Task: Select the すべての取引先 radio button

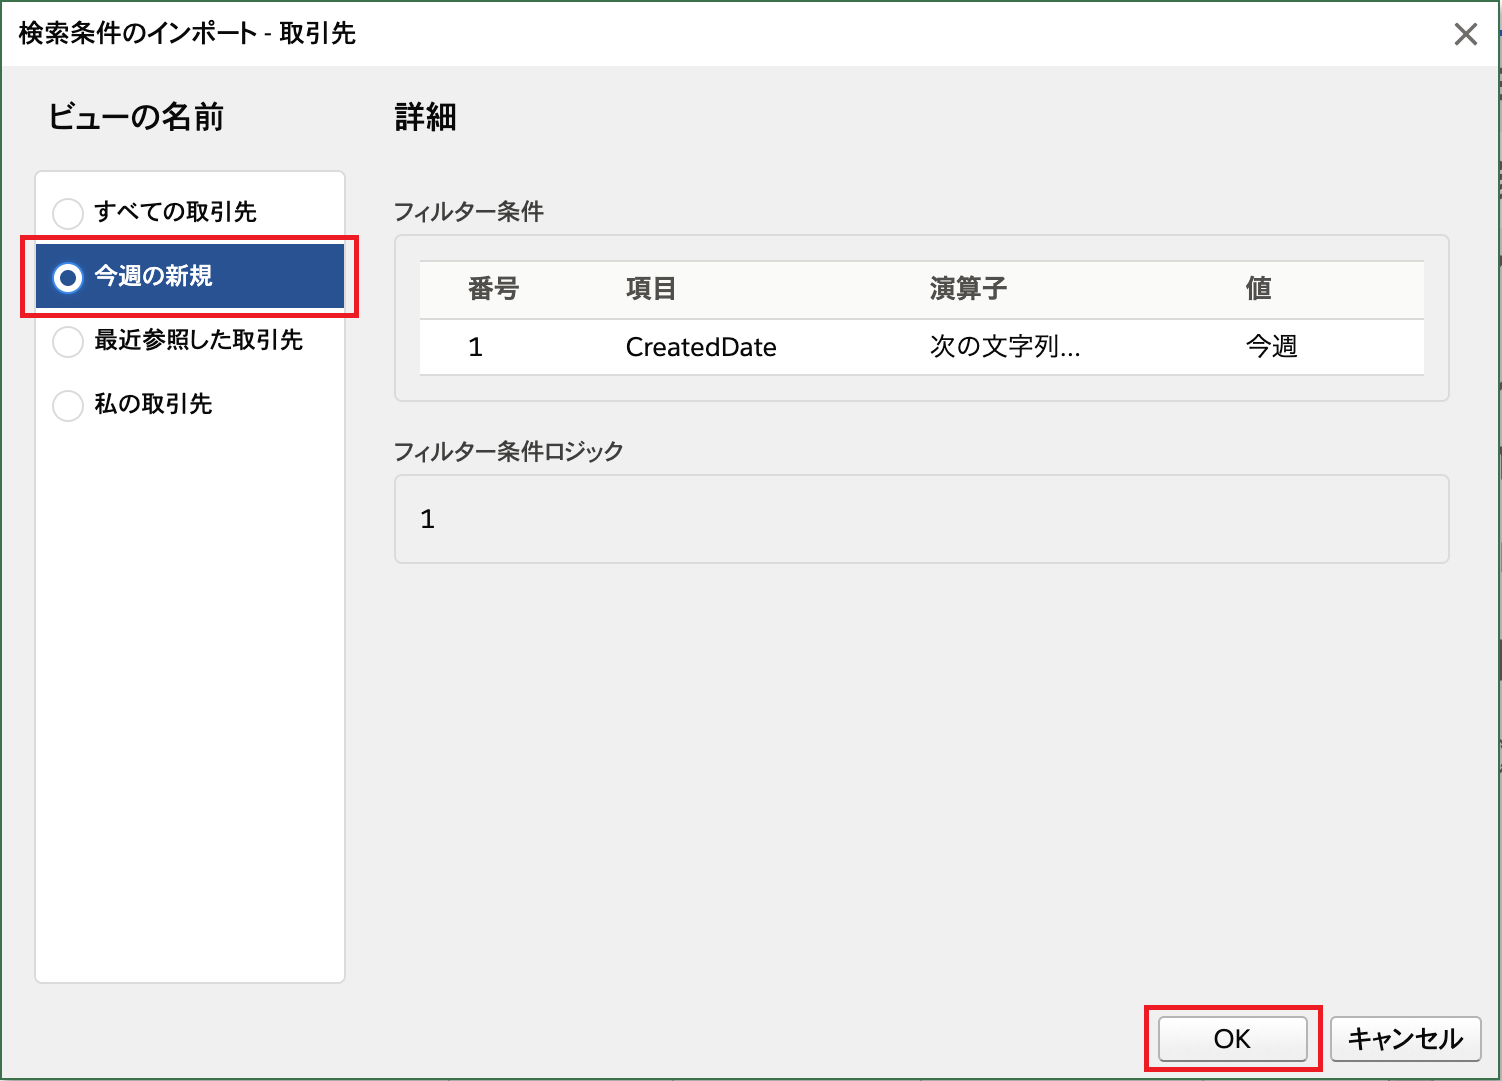Action: [x=68, y=213]
